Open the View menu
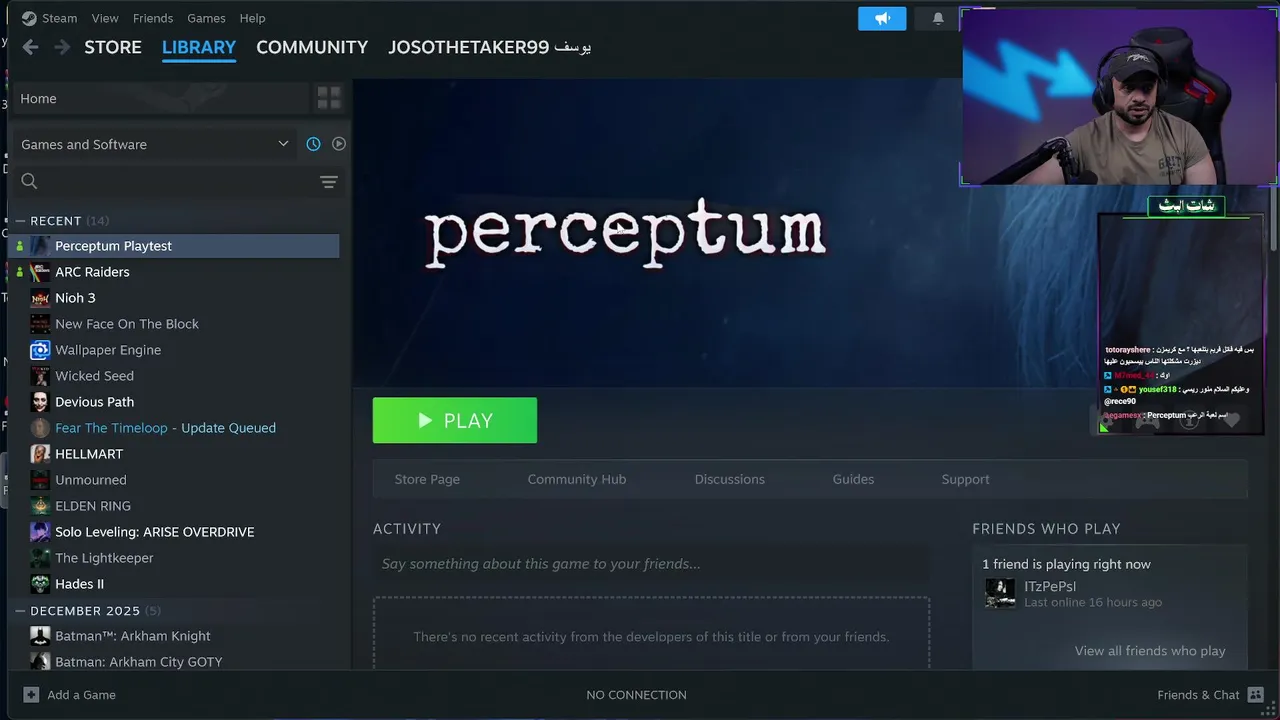Viewport: 1280px width, 720px height. [x=105, y=18]
